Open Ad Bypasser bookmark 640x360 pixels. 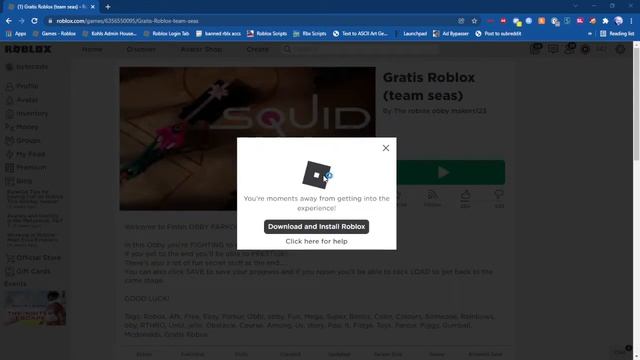(451, 33)
